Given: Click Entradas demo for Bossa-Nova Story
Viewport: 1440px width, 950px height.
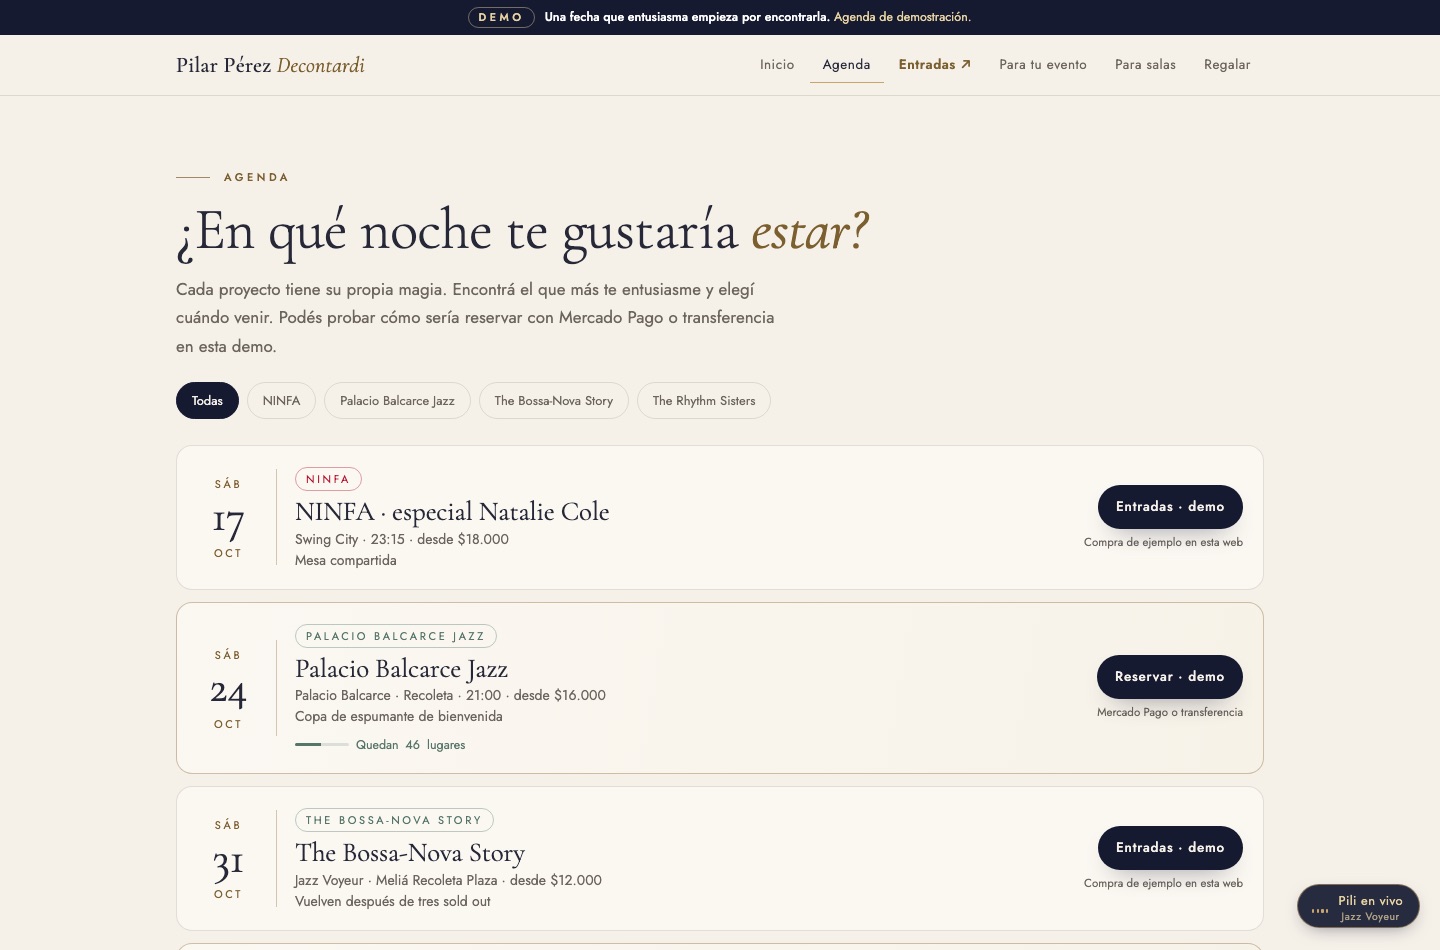Looking at the screenshot, I should [x=1170, y=848].
